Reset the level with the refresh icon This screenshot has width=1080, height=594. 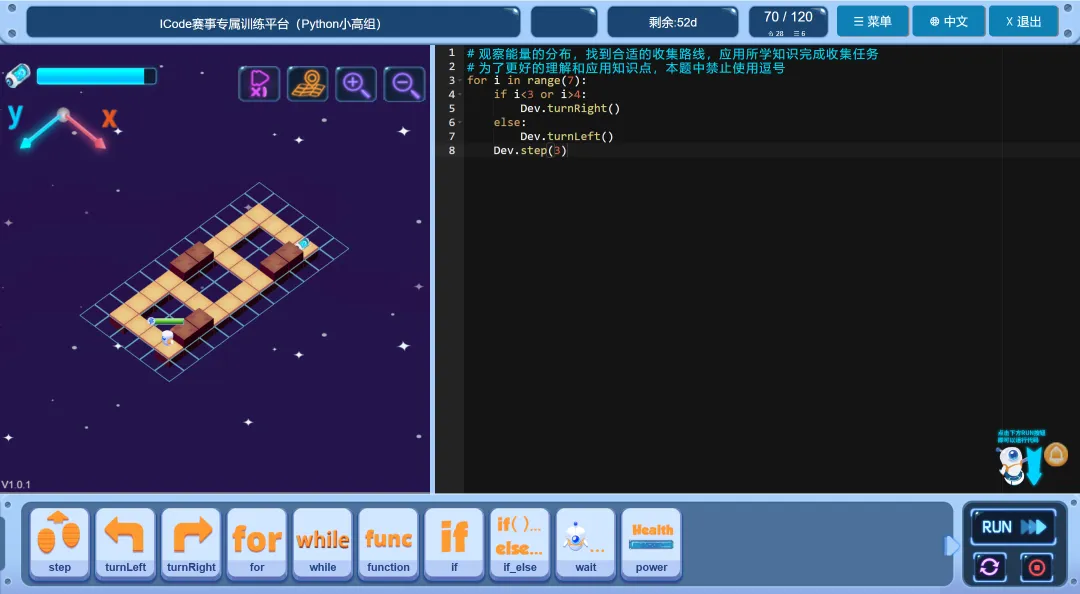click(989, 567)
